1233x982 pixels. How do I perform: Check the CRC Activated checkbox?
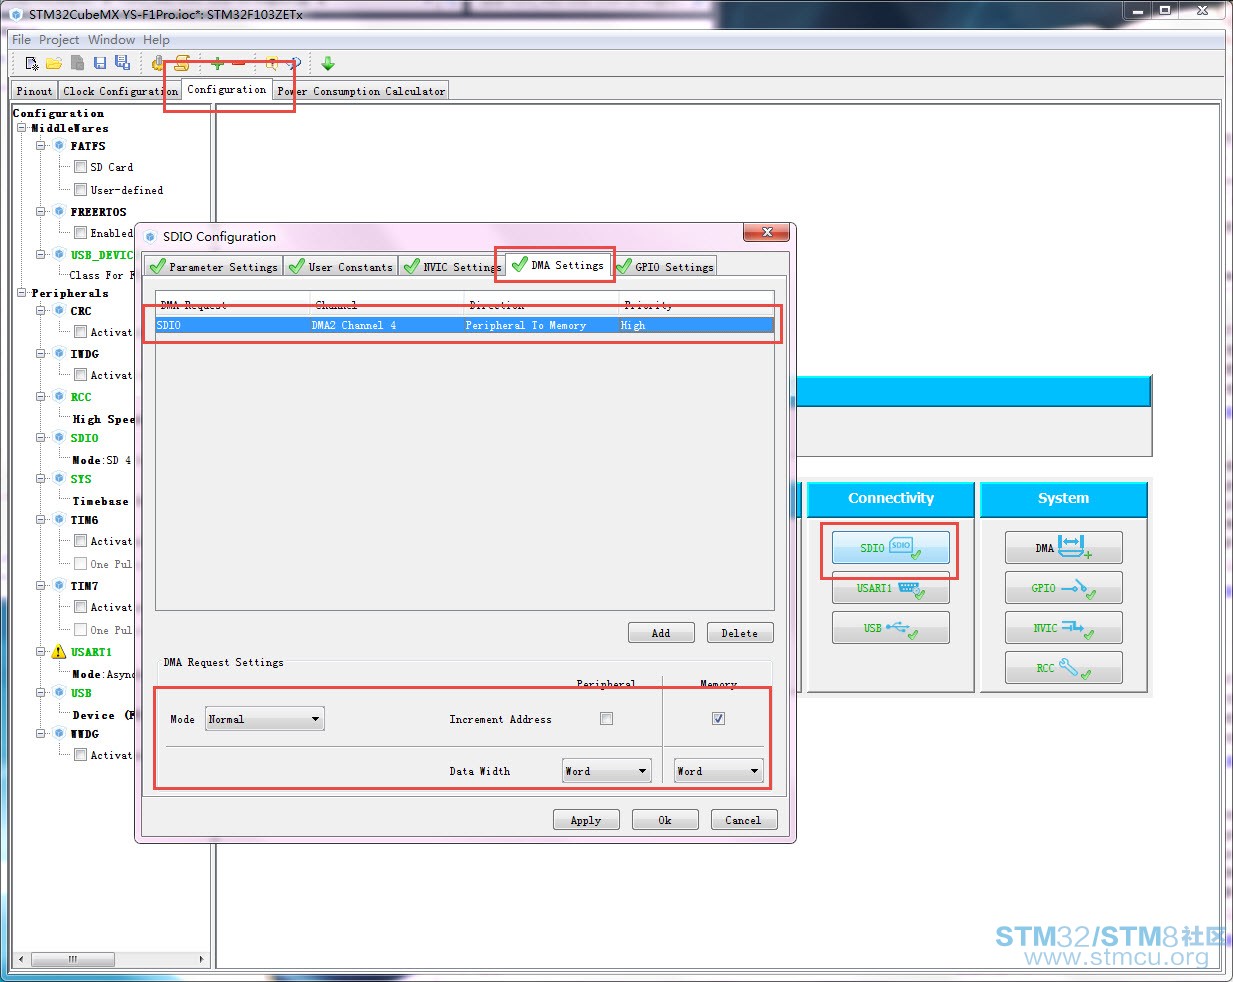(x=81, y=331)
